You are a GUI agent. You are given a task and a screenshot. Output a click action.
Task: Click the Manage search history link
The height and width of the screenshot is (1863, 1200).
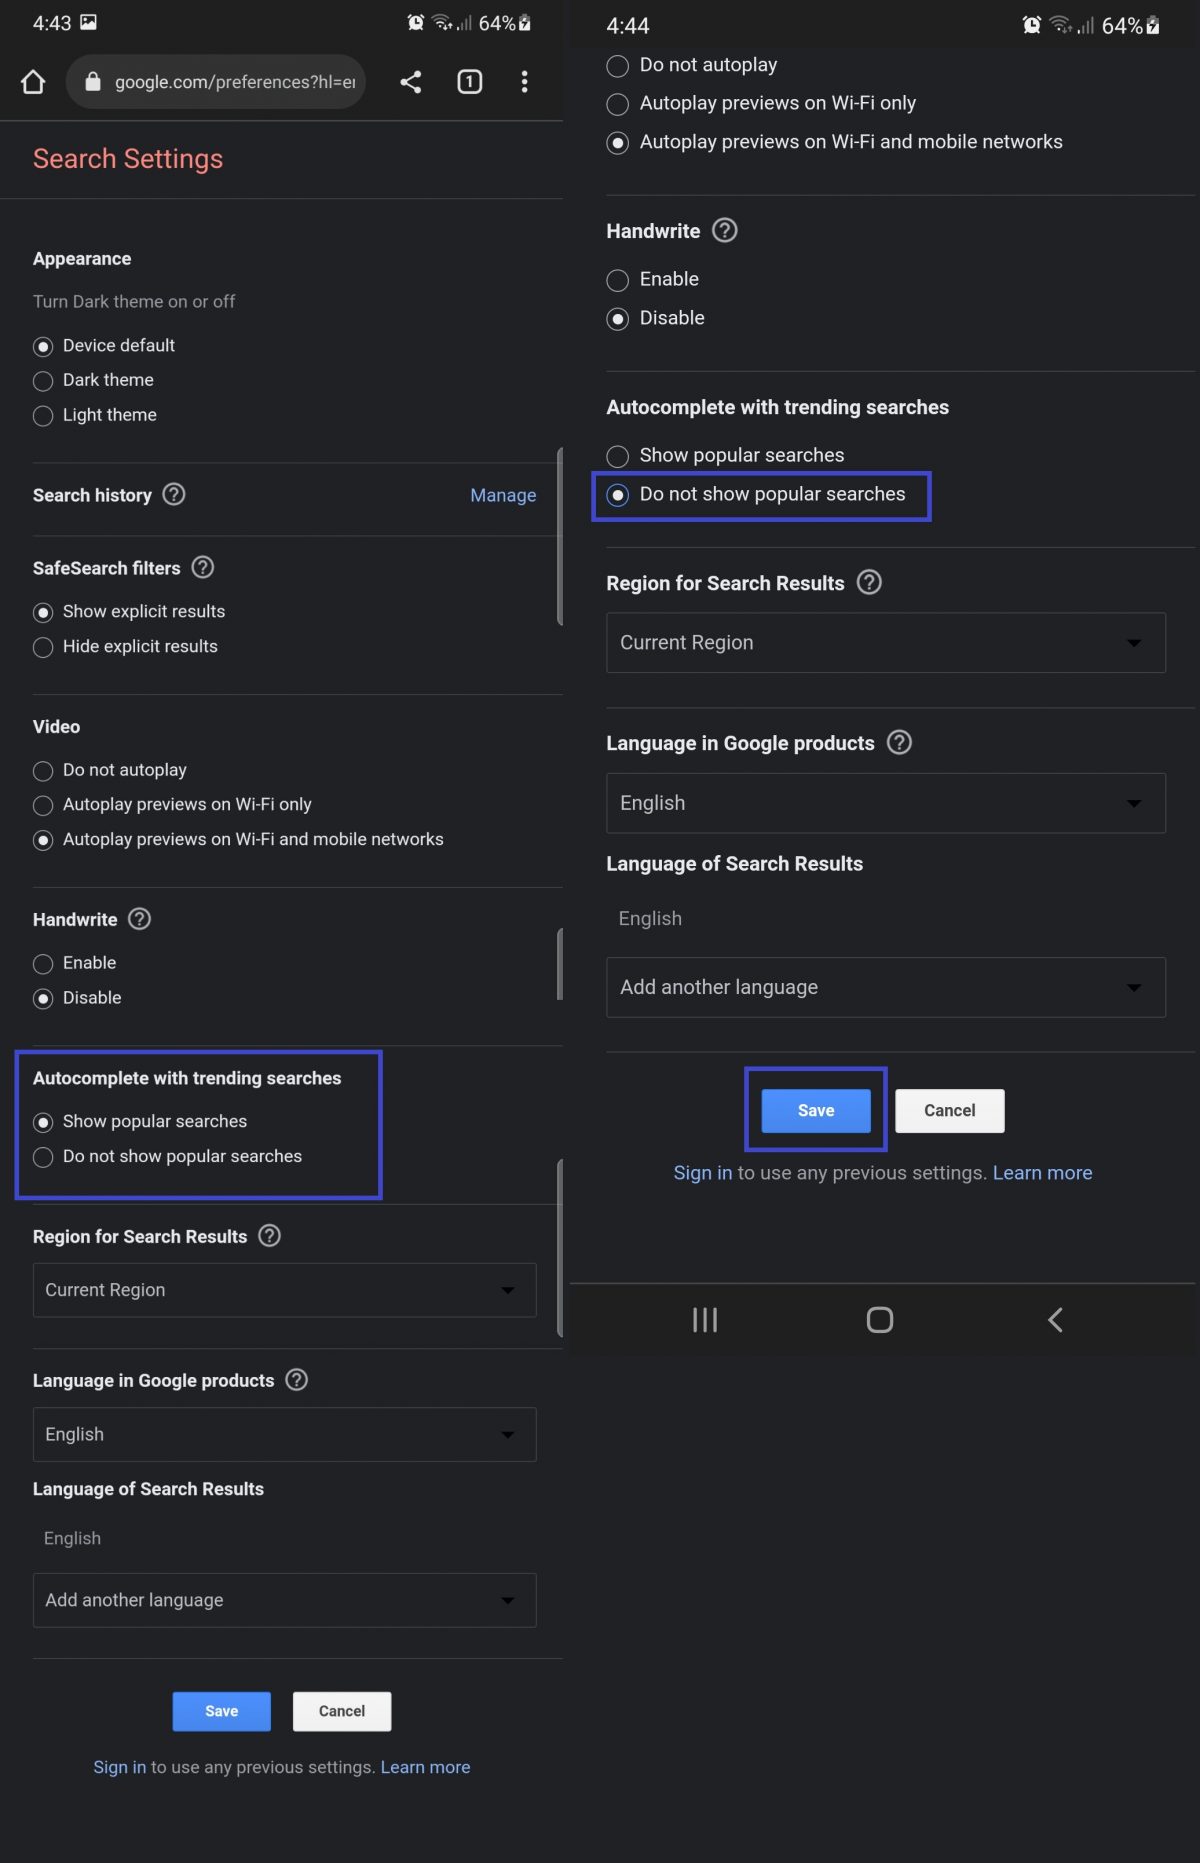(x=503, y=496)
